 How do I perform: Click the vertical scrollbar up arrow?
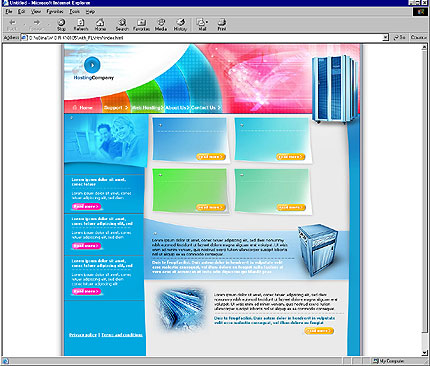[424, 48]
